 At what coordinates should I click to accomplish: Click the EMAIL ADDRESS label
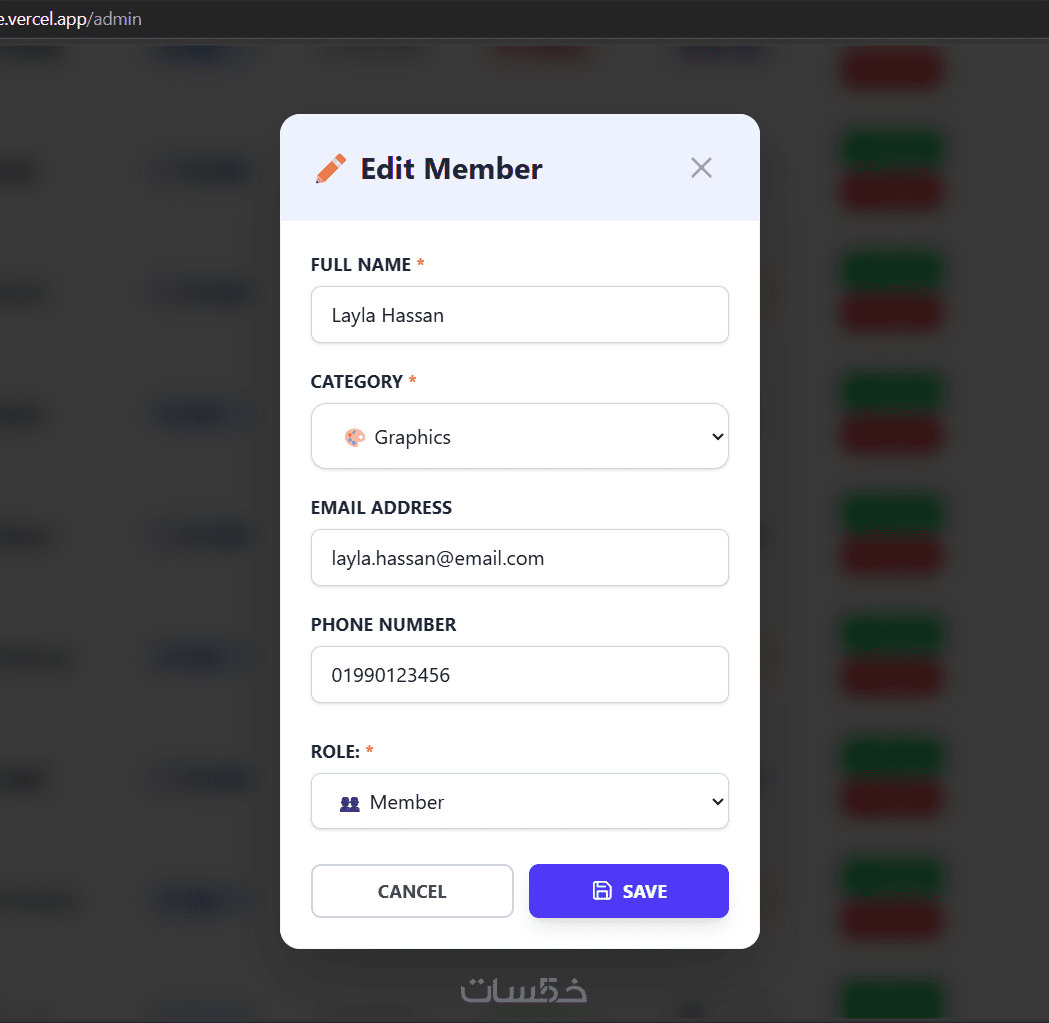point(381,508)
